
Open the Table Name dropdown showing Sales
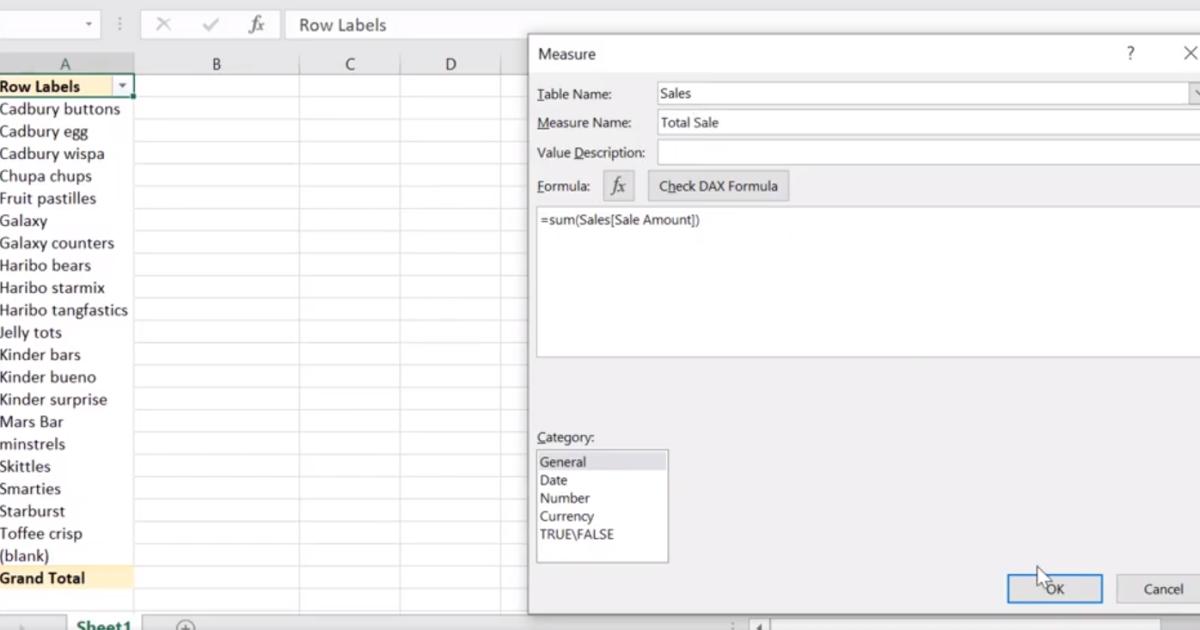1194,93
